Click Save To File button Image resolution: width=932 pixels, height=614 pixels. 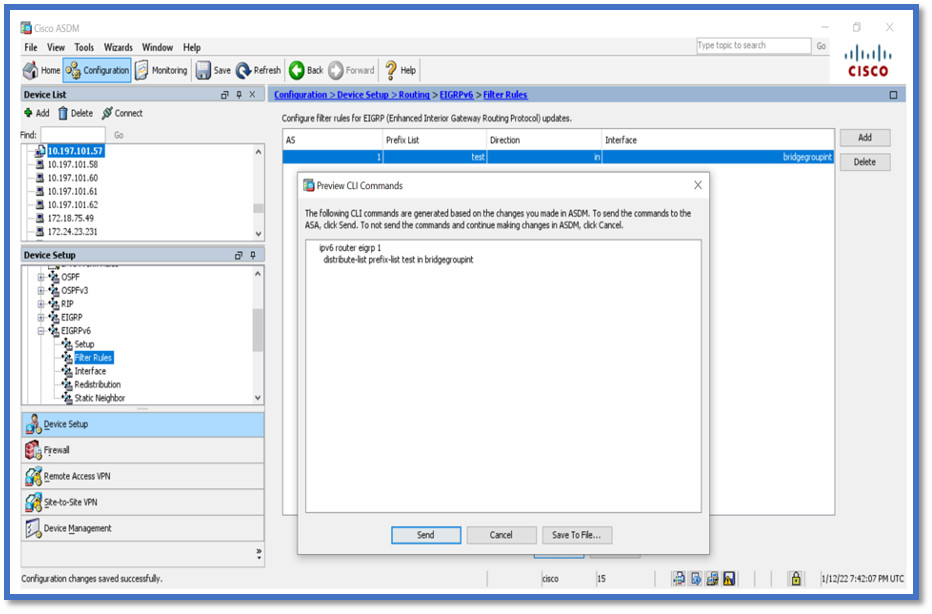[577, 535]
